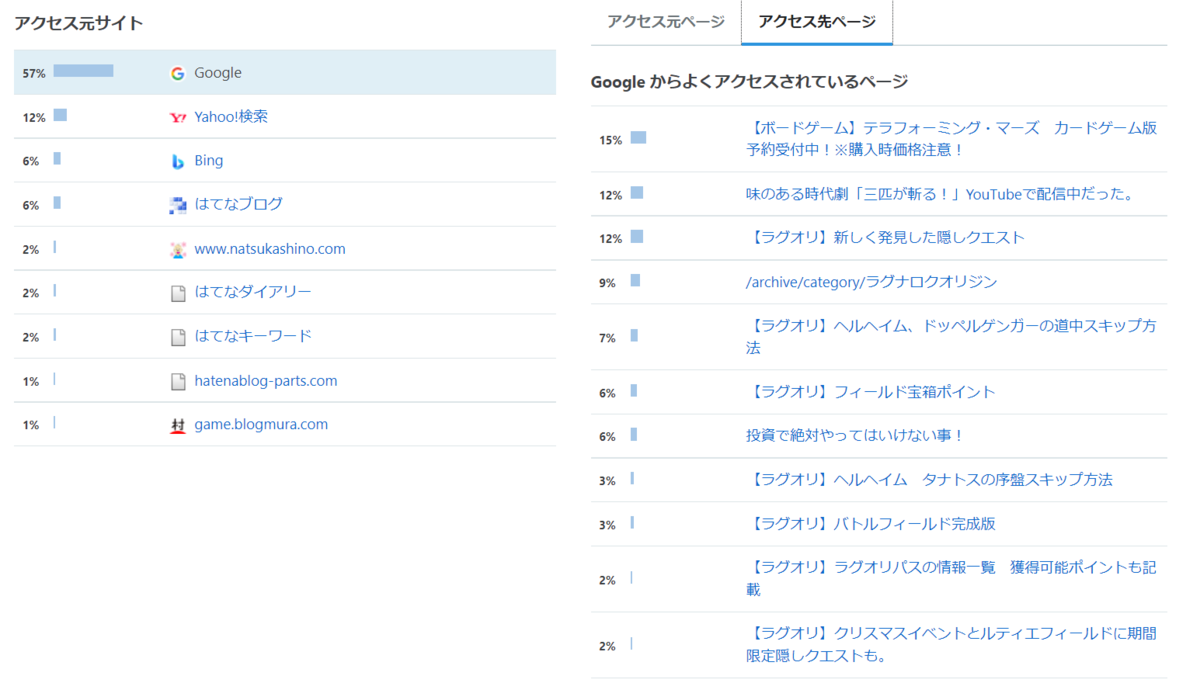Click the 9% bar for /archive/category/ラグナロクオリジン

point(635,281)
